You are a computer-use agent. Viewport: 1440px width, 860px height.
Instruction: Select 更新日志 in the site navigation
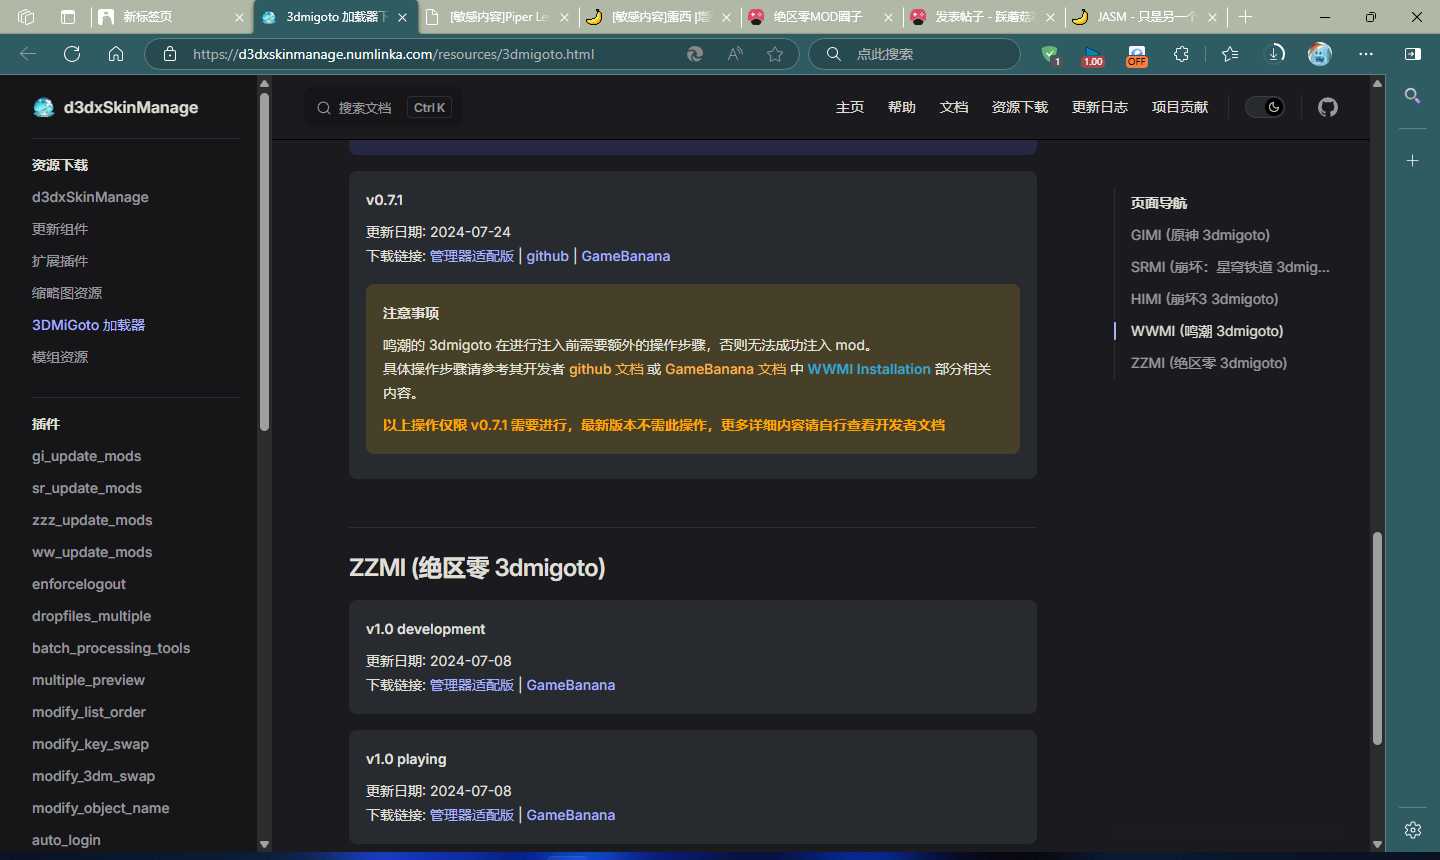(1100, 107)
